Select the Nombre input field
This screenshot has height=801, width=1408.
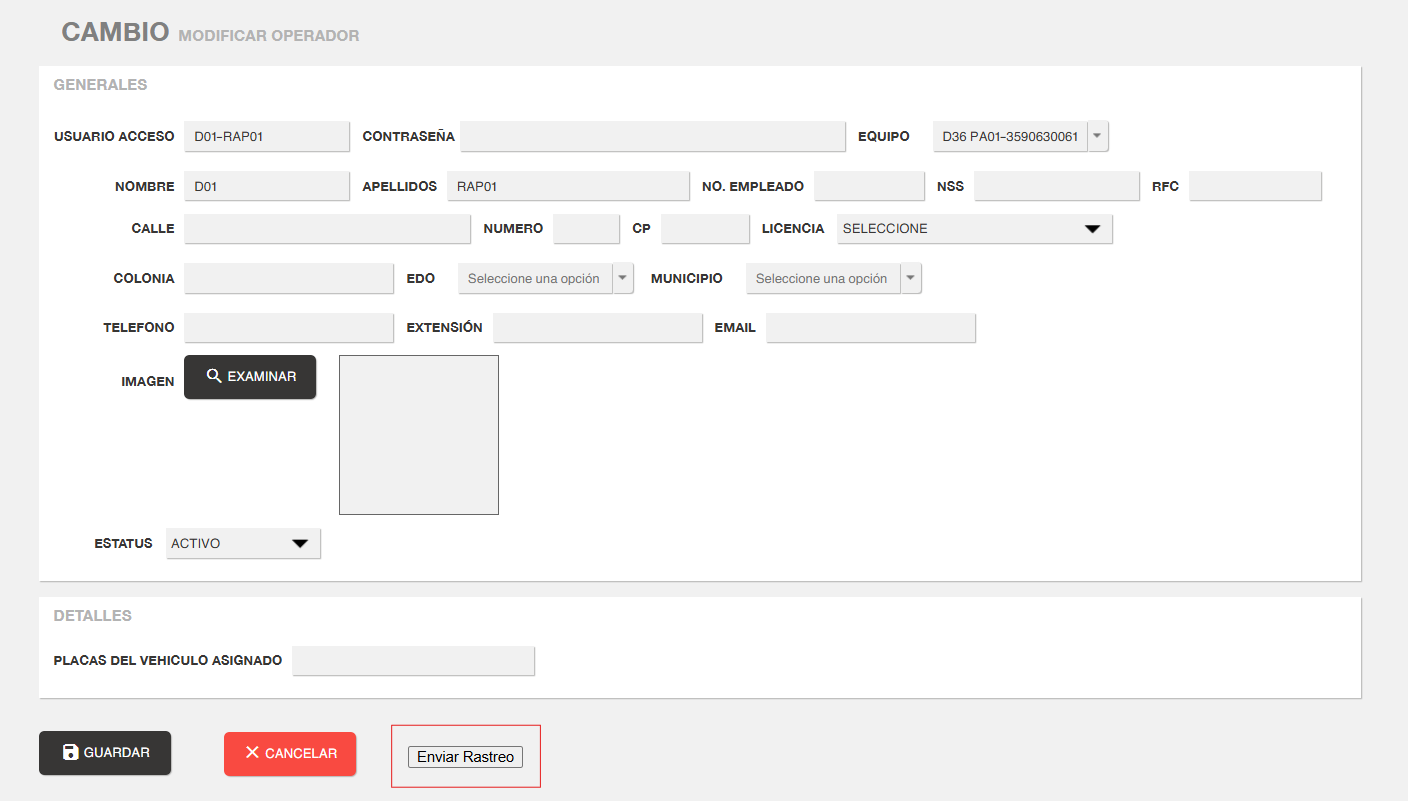266,186
